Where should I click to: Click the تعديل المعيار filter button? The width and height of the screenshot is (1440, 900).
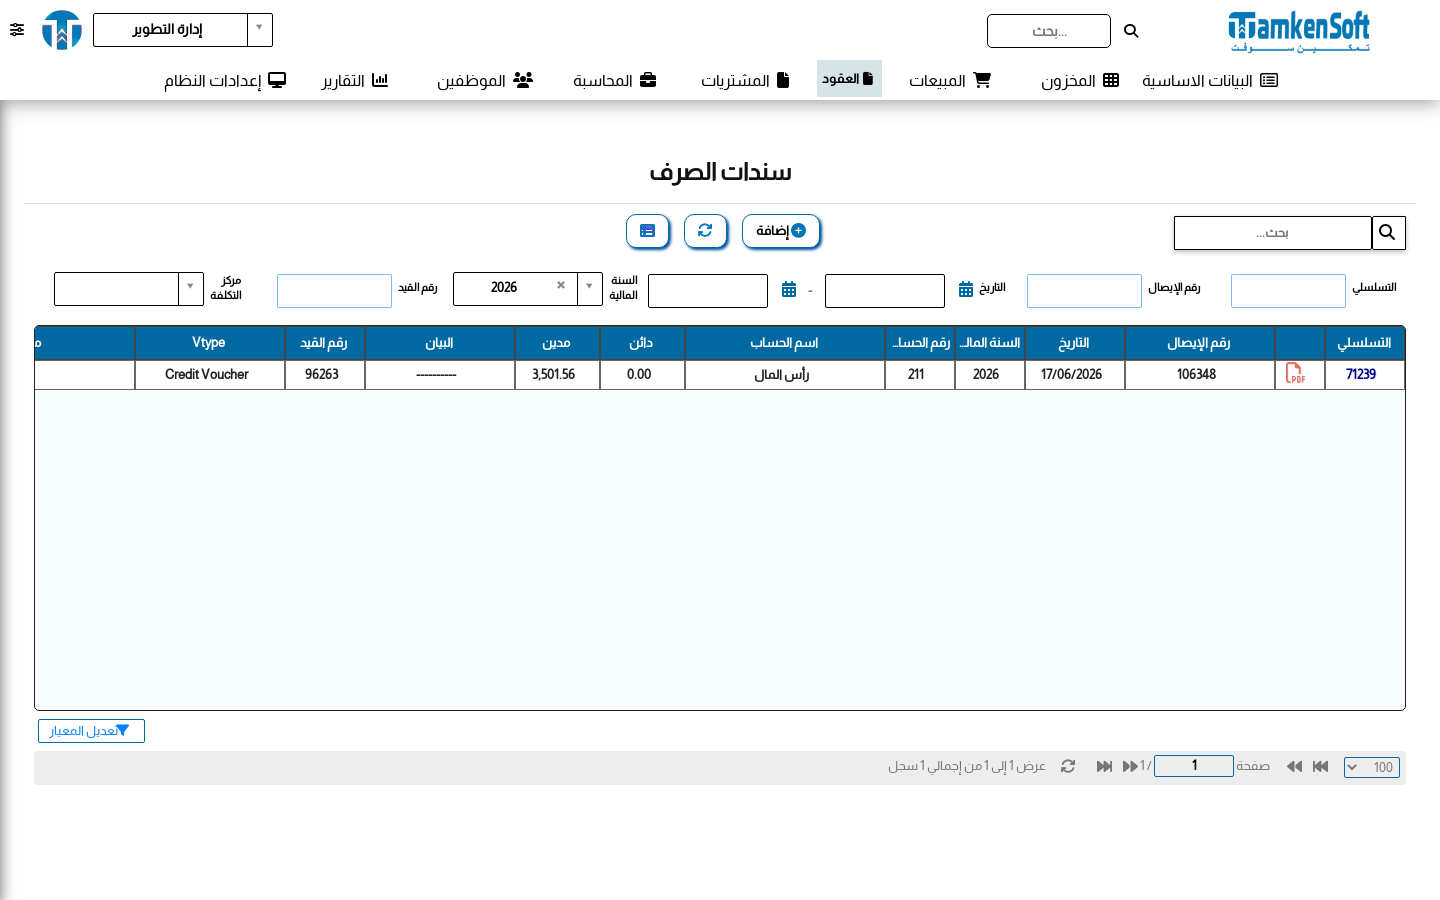point(91,731)
